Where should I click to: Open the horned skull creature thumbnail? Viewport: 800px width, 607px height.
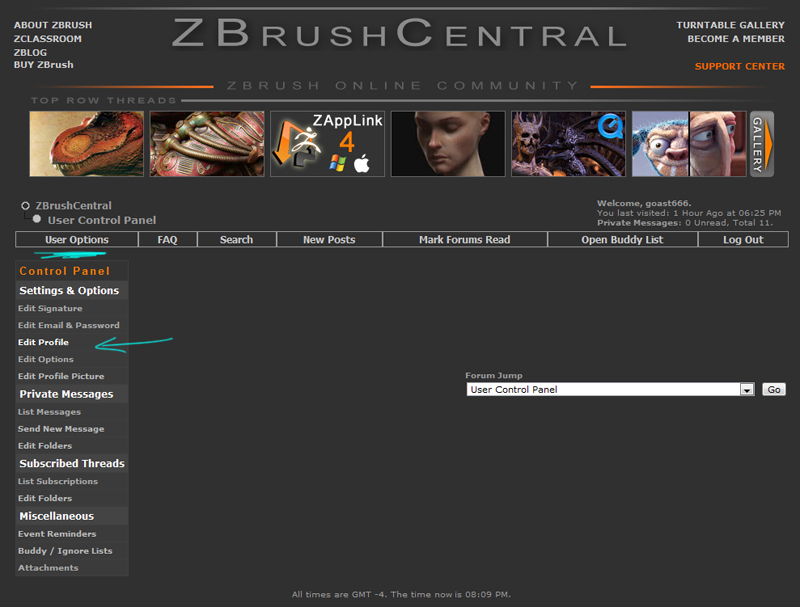568,144
